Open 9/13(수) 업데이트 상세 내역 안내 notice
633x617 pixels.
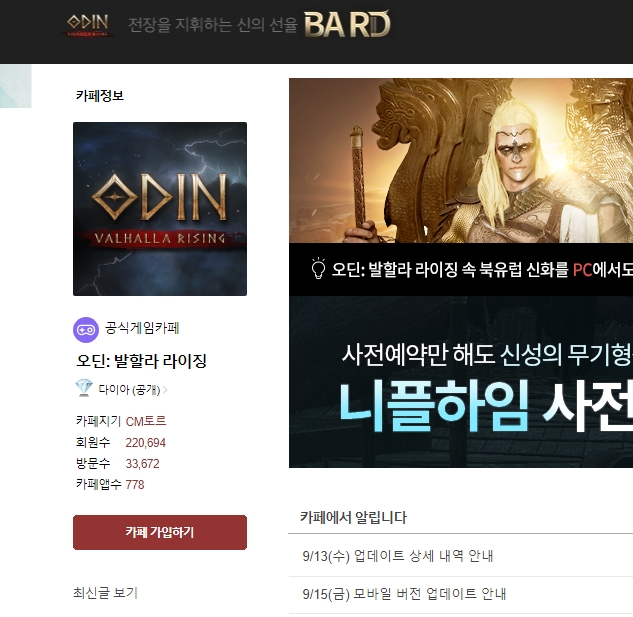(398, 556)
